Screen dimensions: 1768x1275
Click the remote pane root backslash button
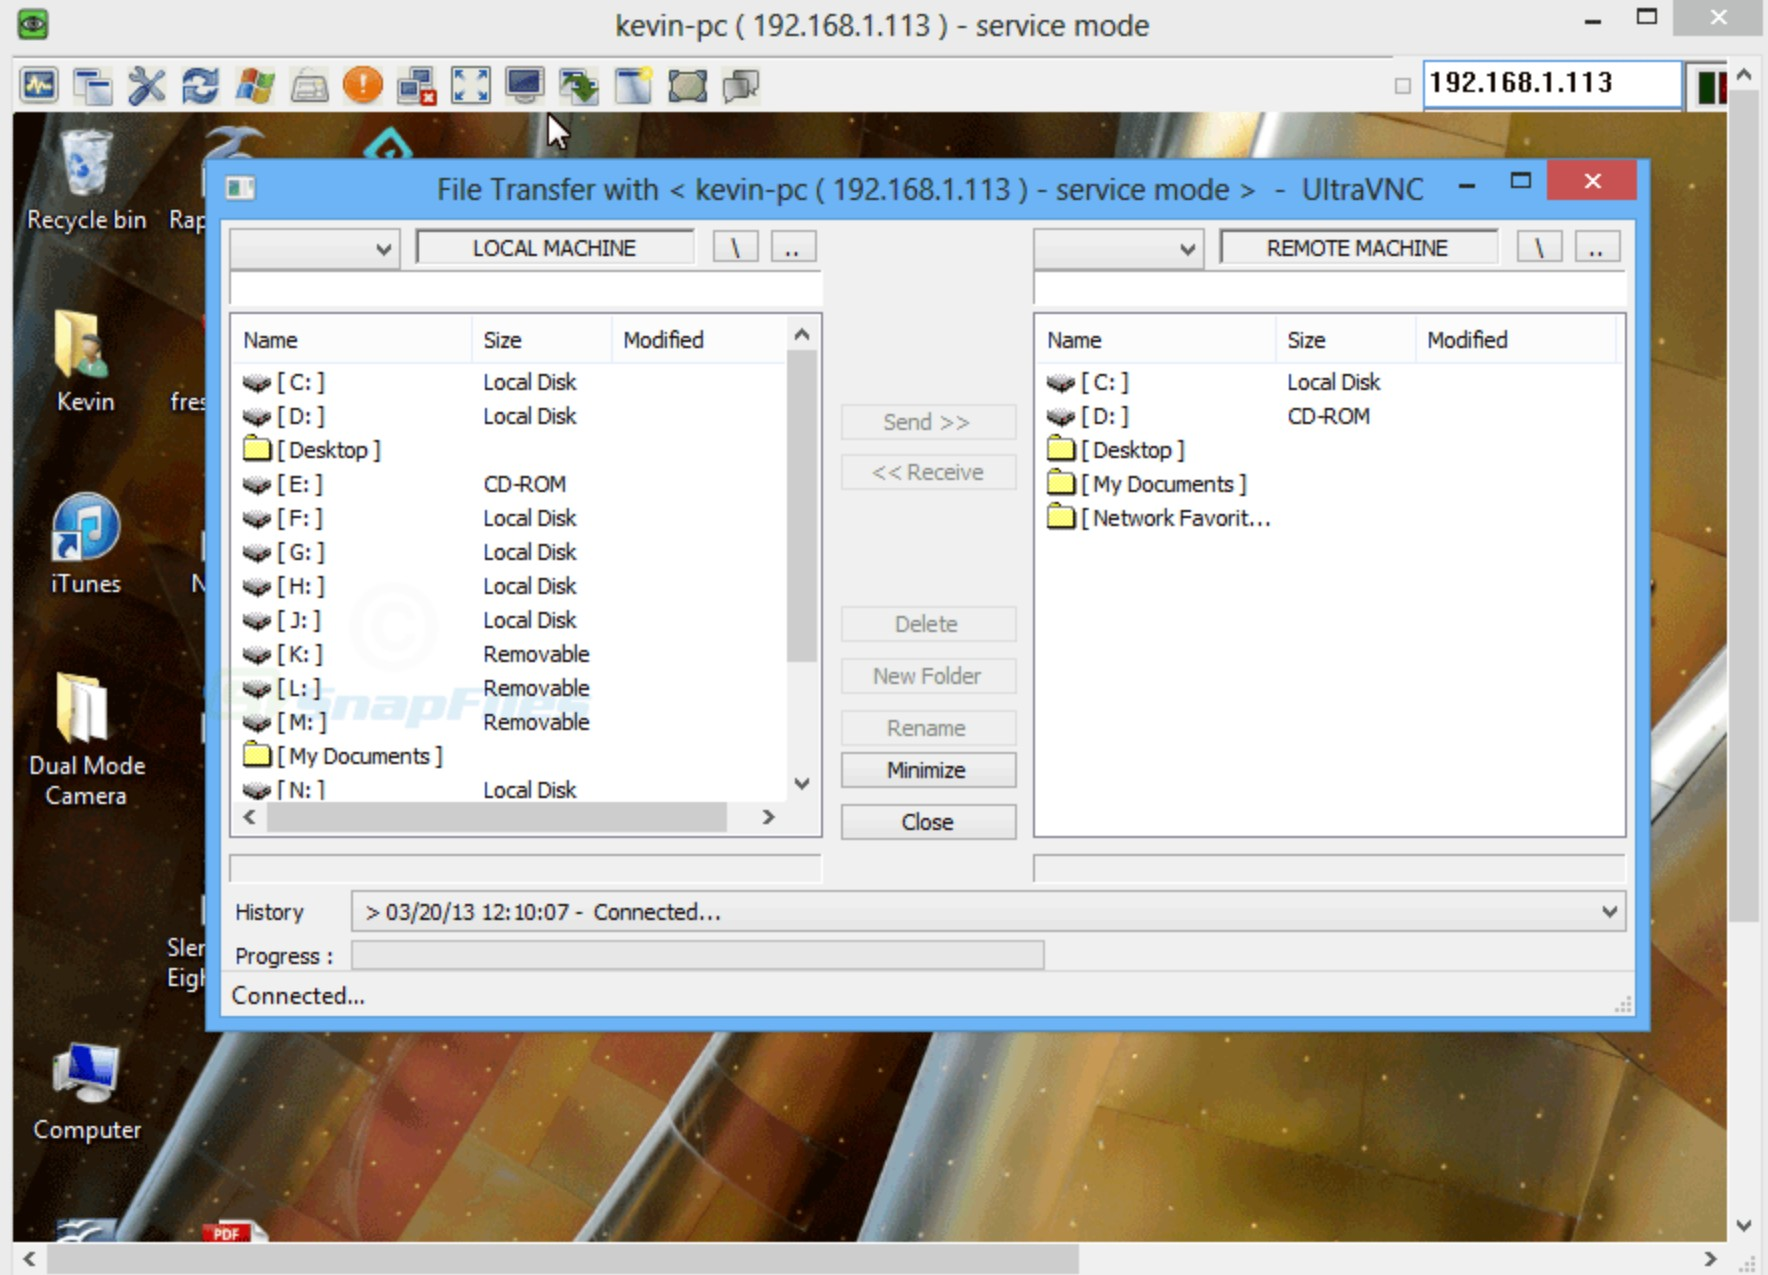click(x=1539, y=248)
